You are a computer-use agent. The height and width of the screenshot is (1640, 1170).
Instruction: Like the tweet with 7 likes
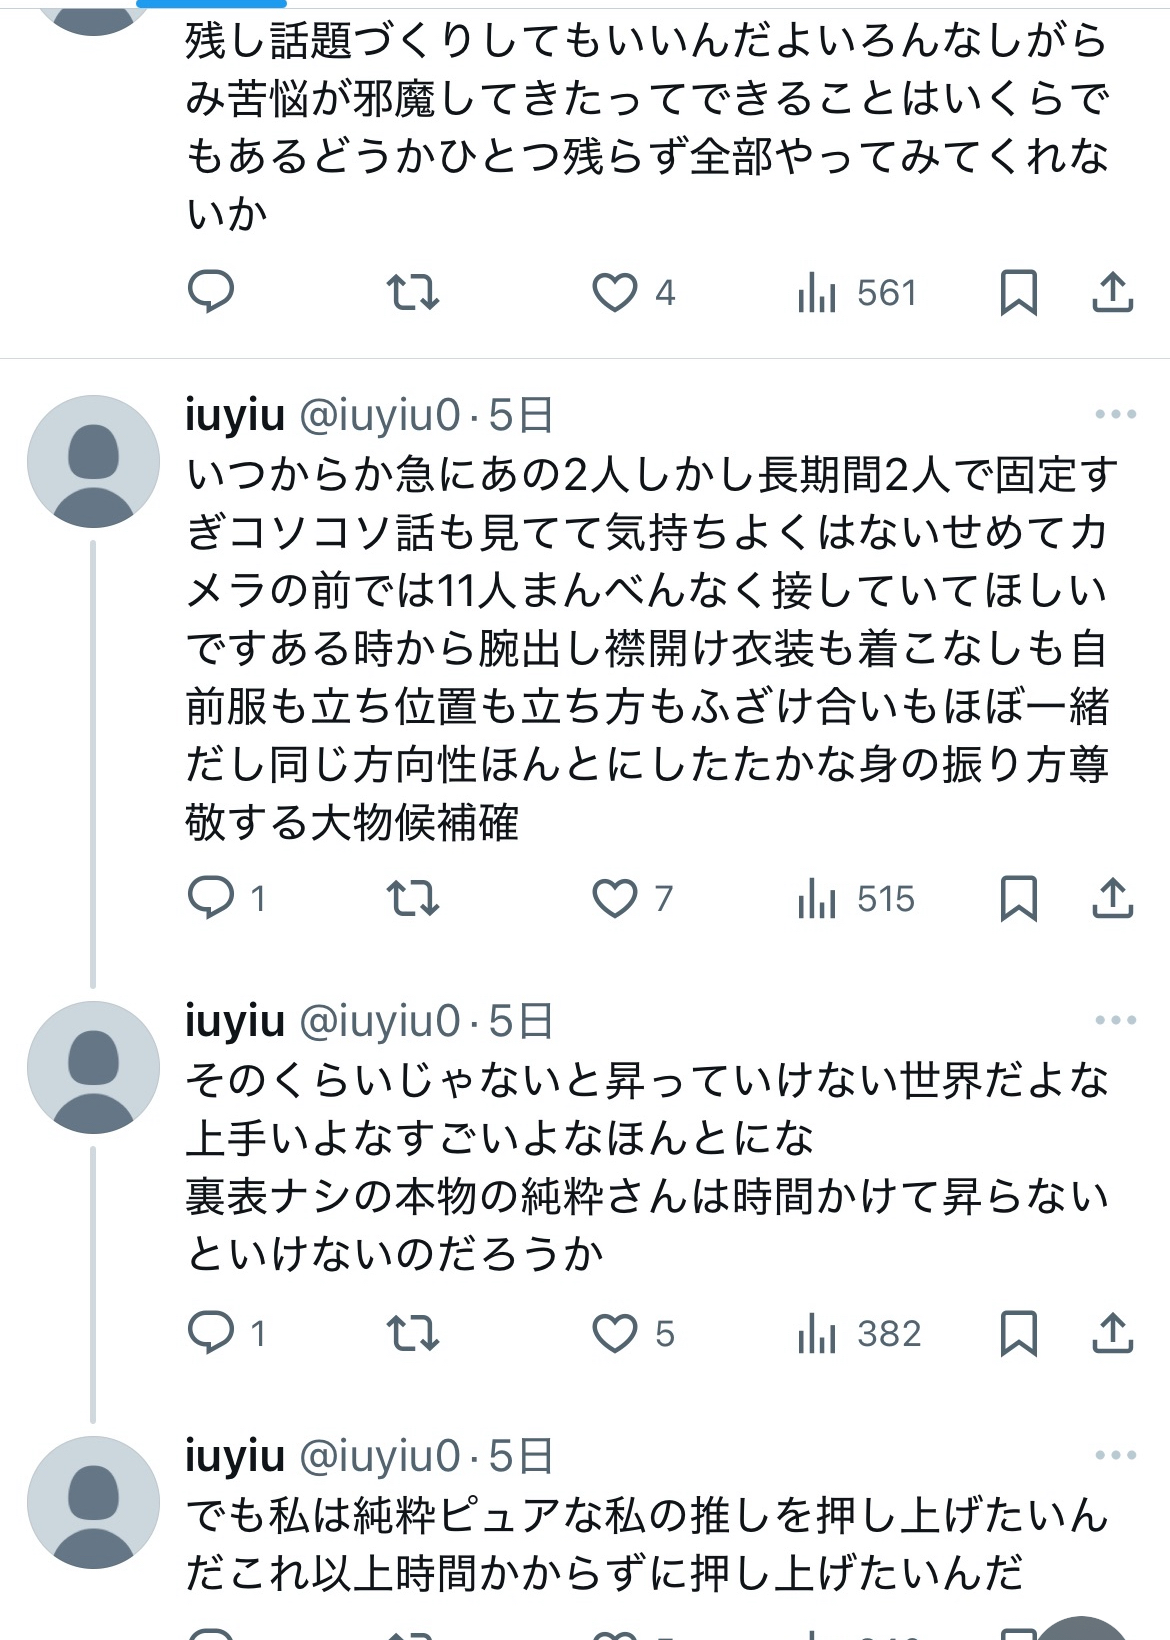(x=615, y=899)
